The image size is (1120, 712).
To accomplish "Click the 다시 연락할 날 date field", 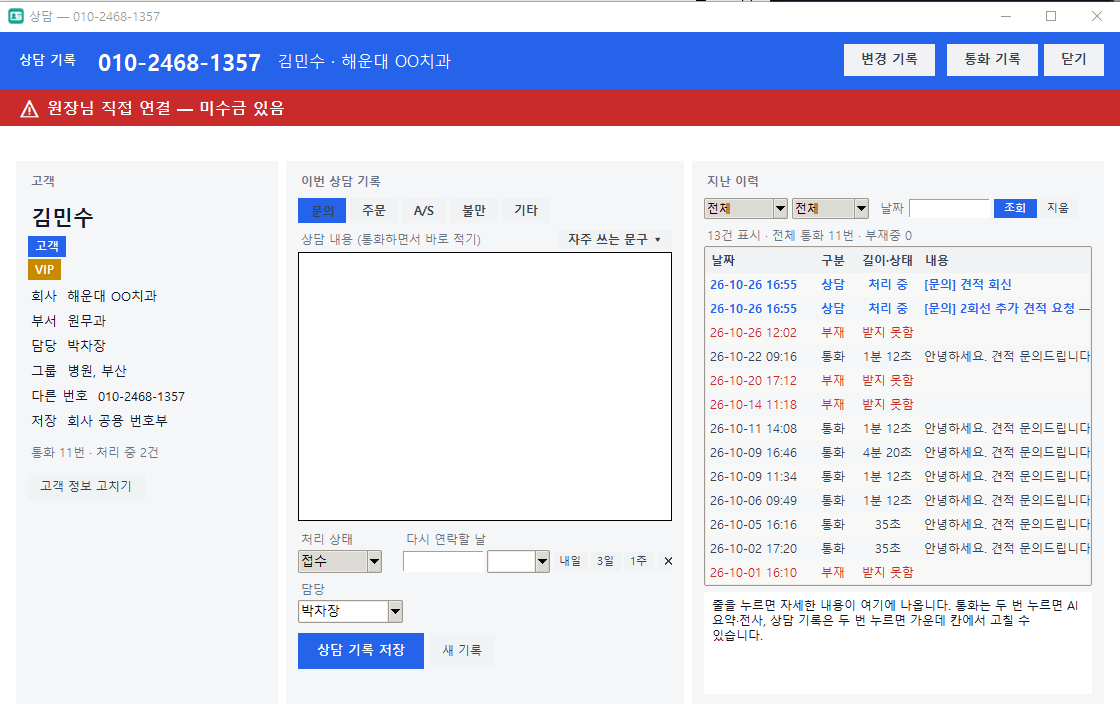I will [443, 561].
